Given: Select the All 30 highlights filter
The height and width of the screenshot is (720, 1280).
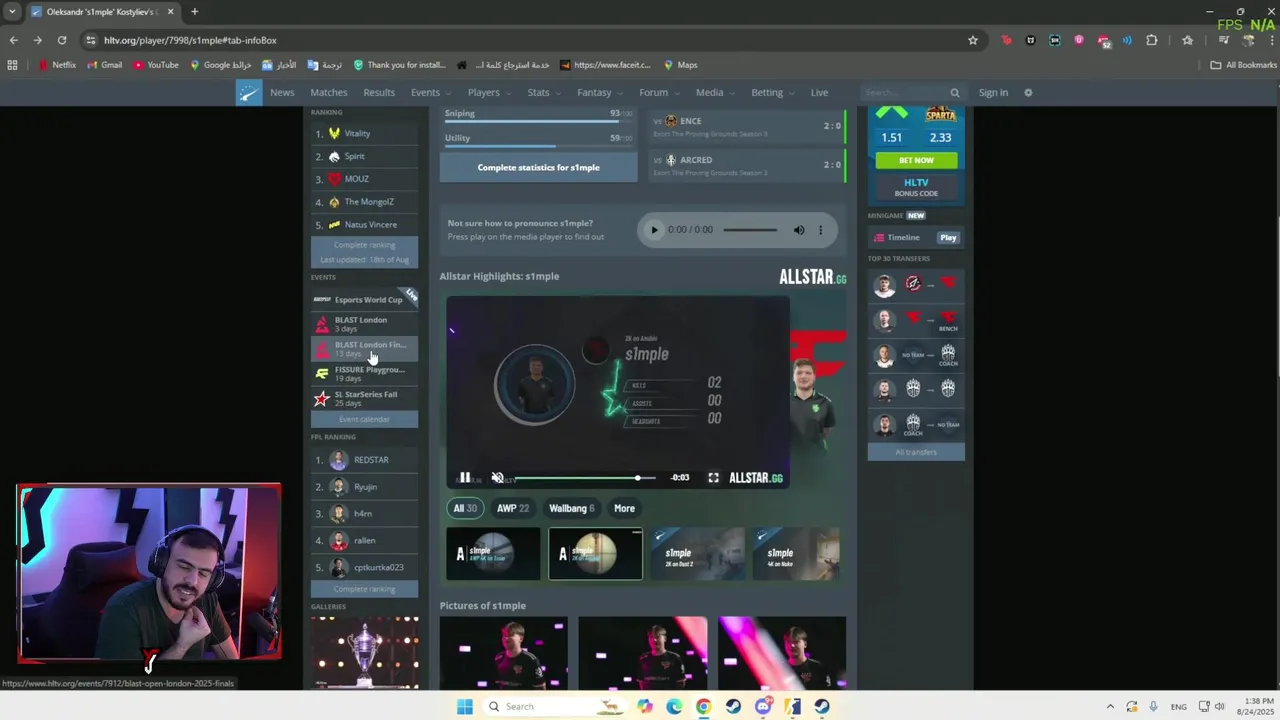Looking at the screenshot, I should pos(465,509).
